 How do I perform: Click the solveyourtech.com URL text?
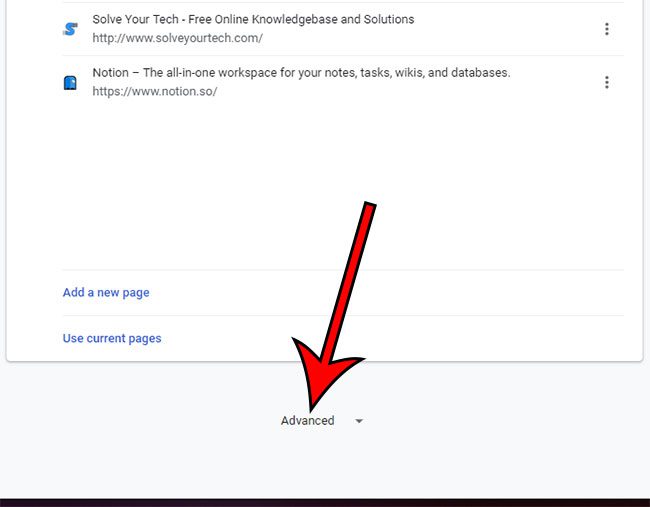[x=177, y=38]
